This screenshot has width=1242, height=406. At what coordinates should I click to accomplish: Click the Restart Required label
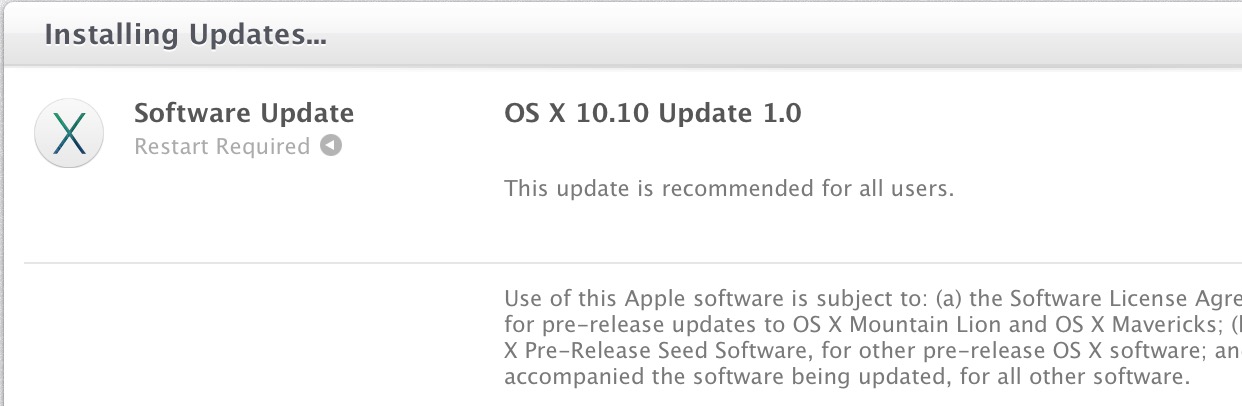[222, 147]
